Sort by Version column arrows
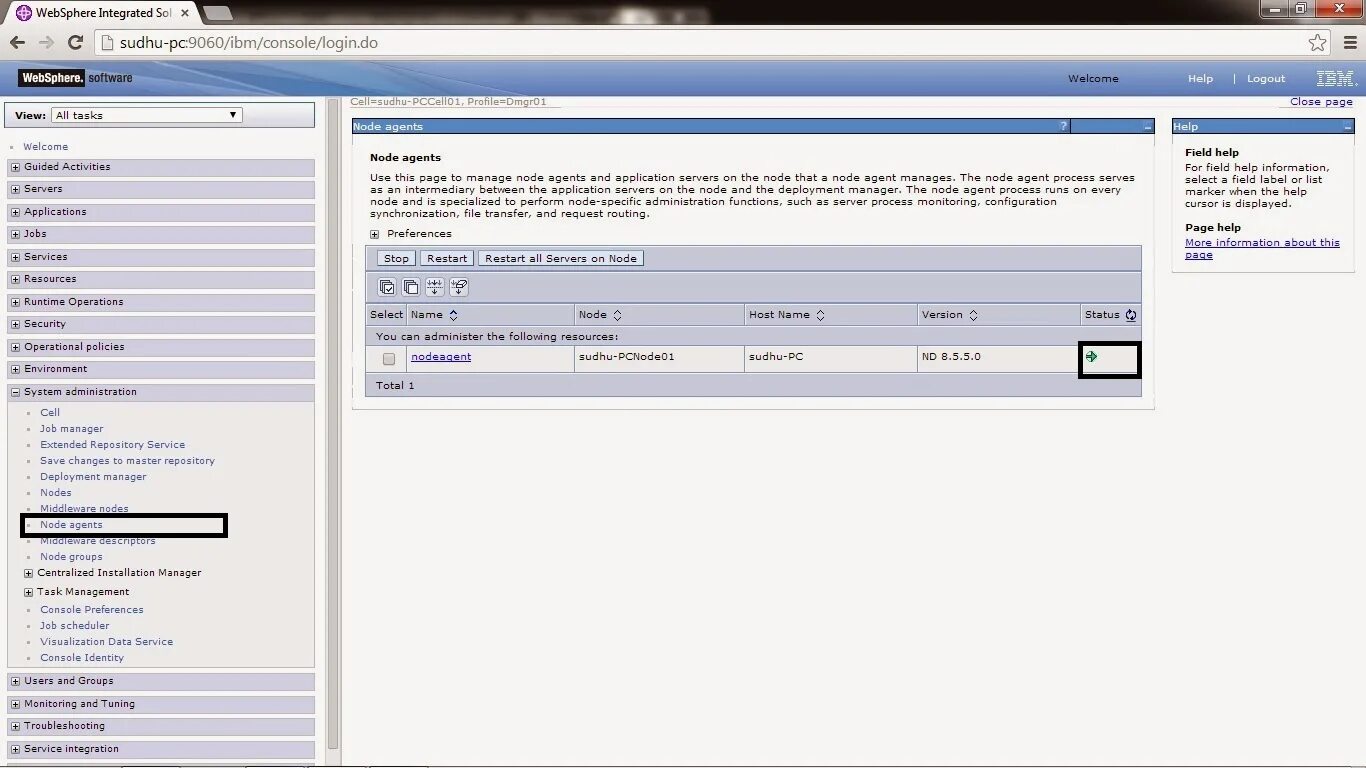 [973, 315]
